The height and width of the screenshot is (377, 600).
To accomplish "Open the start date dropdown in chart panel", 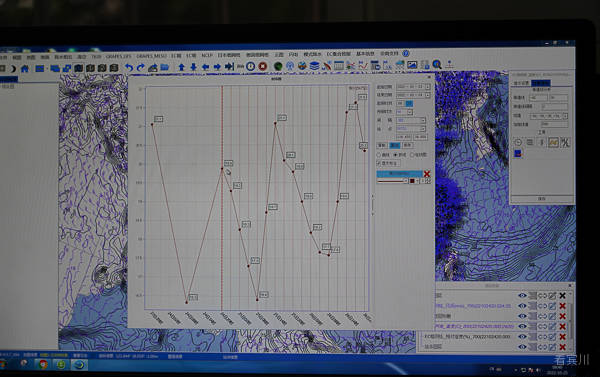I will 428,87.
